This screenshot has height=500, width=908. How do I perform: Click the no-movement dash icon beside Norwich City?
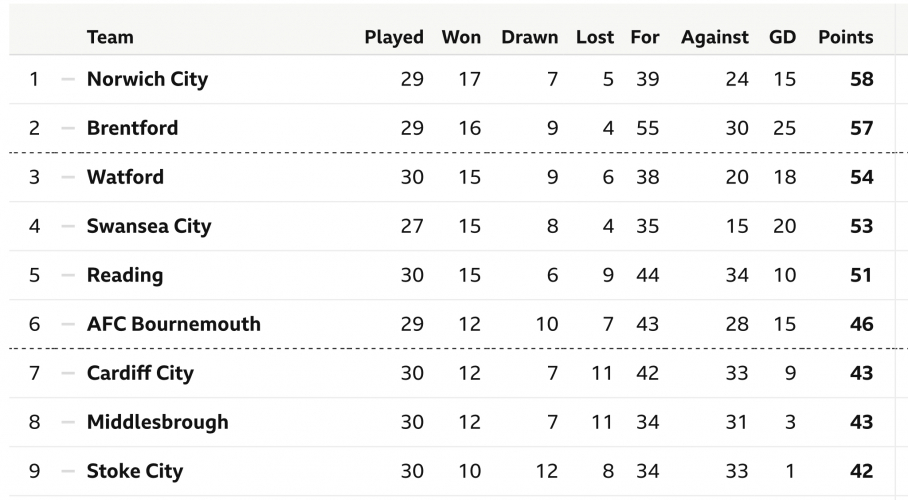68,79
